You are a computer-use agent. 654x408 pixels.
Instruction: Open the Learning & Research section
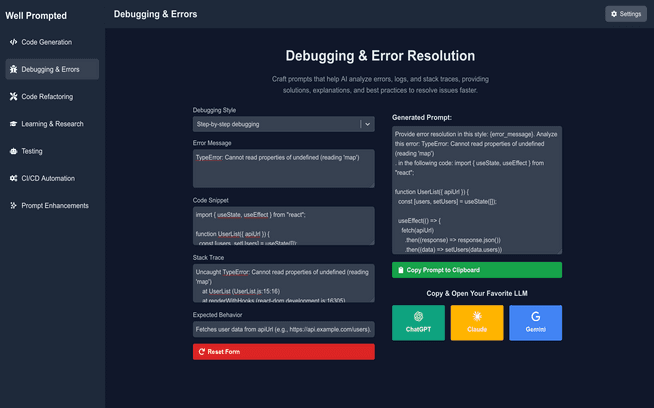52,124
